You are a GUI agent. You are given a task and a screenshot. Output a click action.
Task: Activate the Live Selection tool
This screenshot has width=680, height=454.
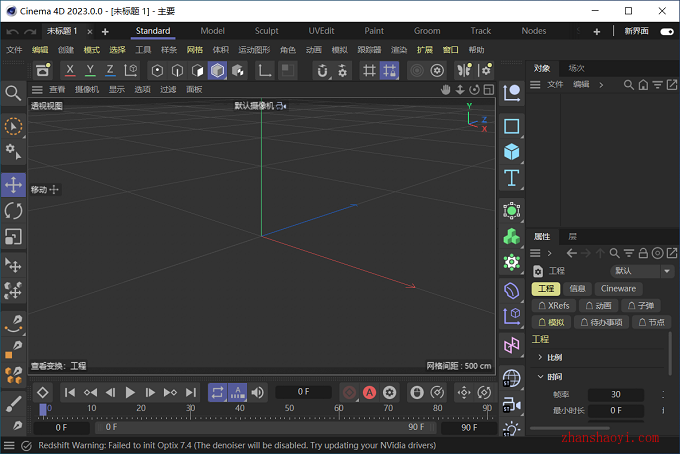pyautogui.click(x=13, y=127)
